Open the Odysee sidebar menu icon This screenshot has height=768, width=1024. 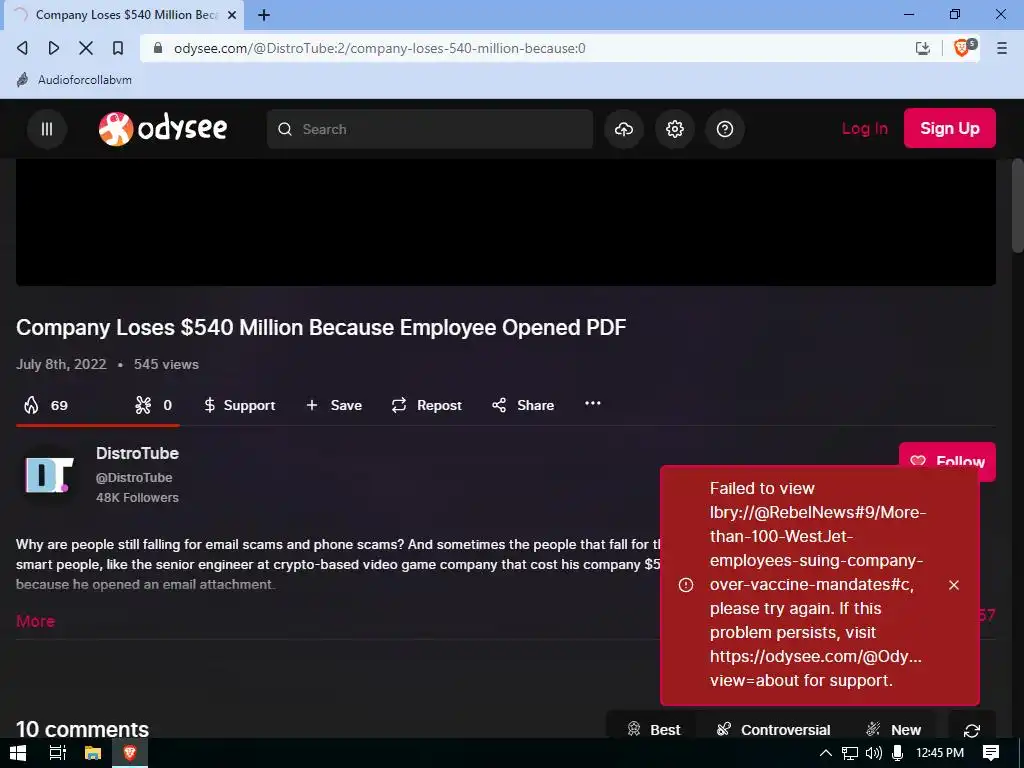click(x=46, y=129)
